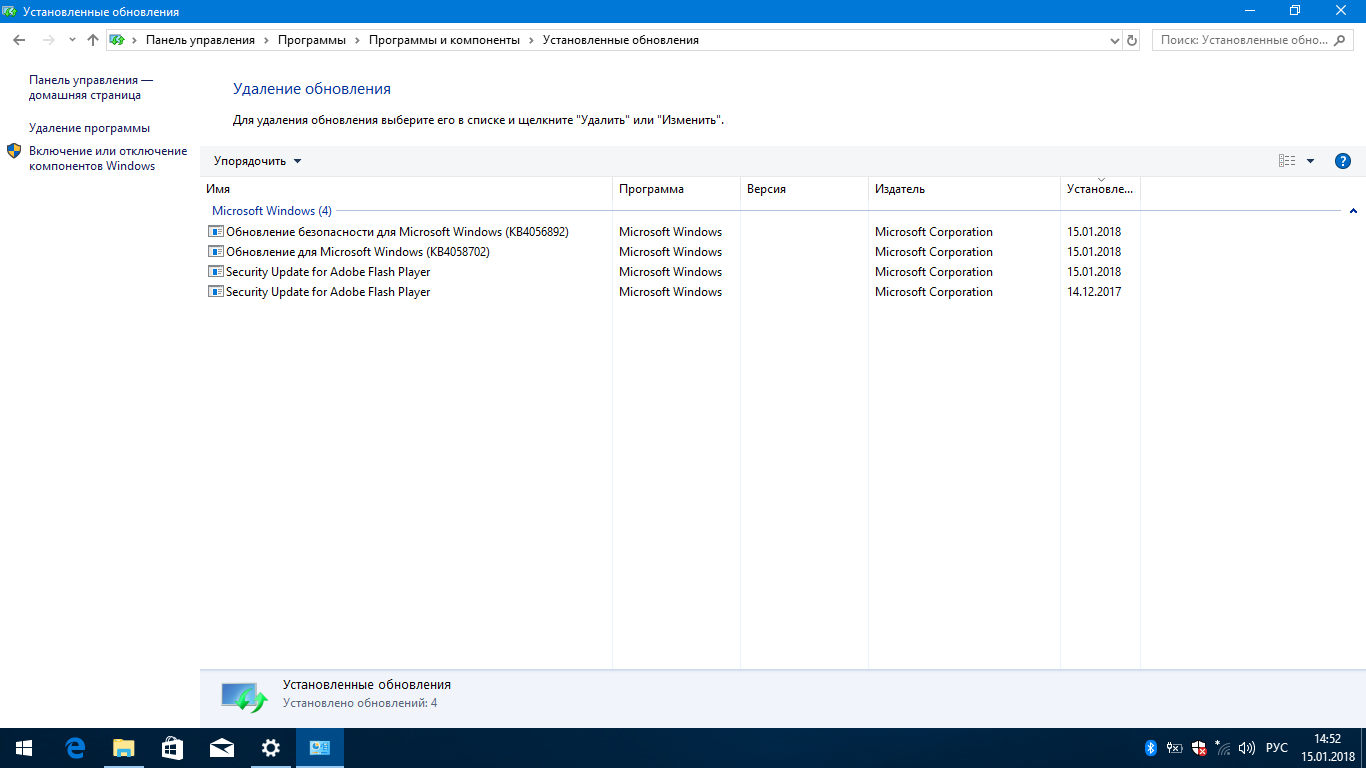The image size is (1366, 768).
Task: Click shield icon beside 'Включение или отключение'
Action: click(x=14, y=151)
